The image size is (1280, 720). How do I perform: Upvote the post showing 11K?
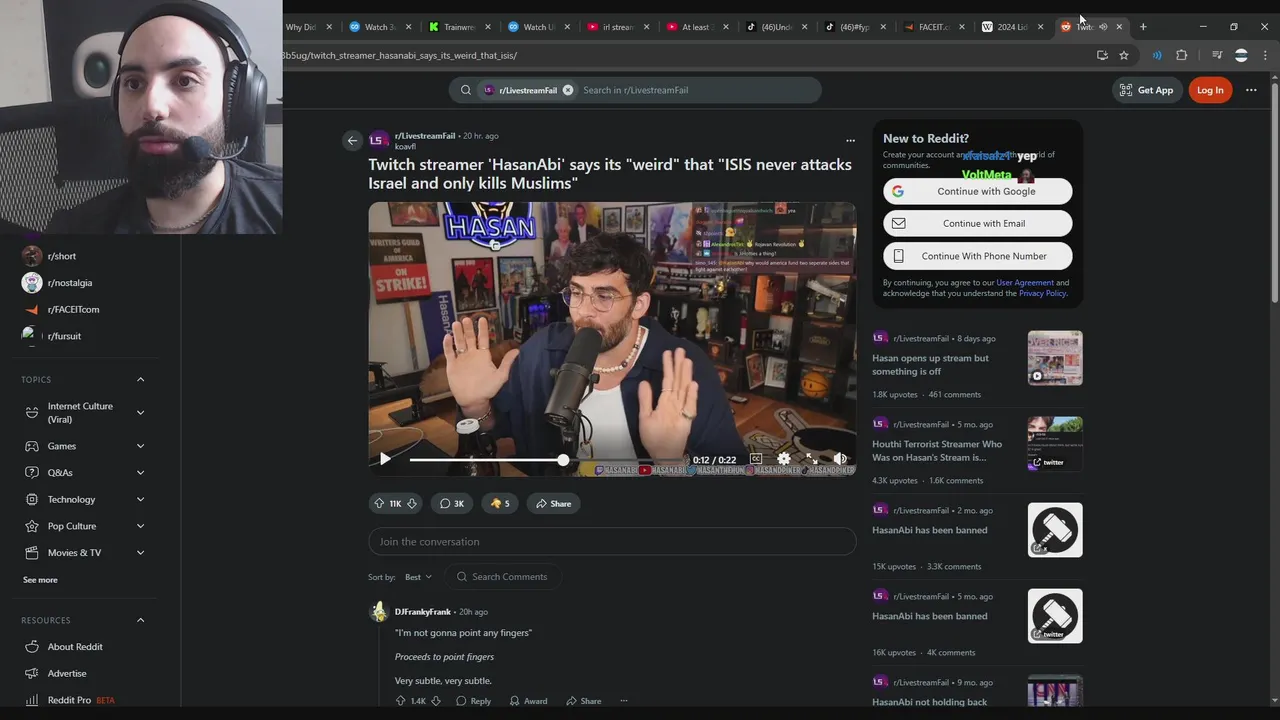click(379, 504)
